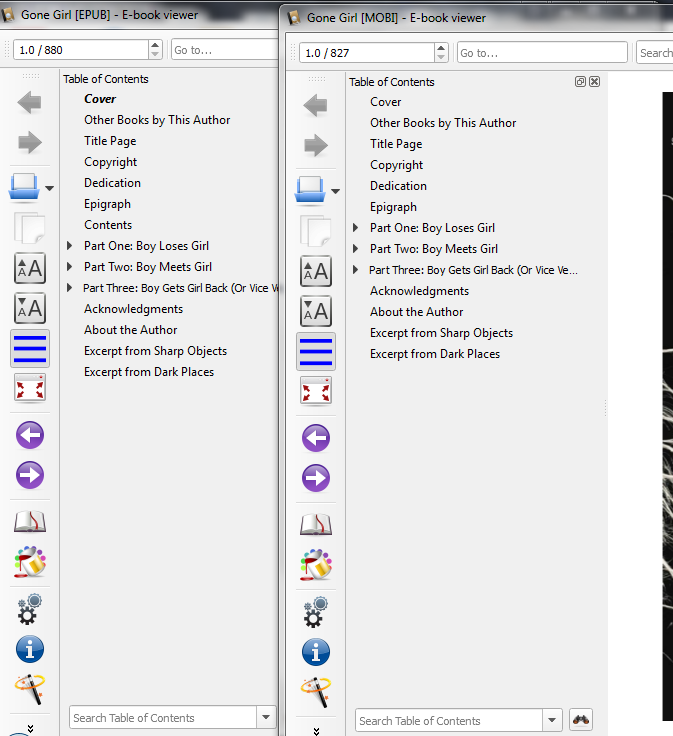Click binoculars search button in MOBI viewer

[581, 720]
